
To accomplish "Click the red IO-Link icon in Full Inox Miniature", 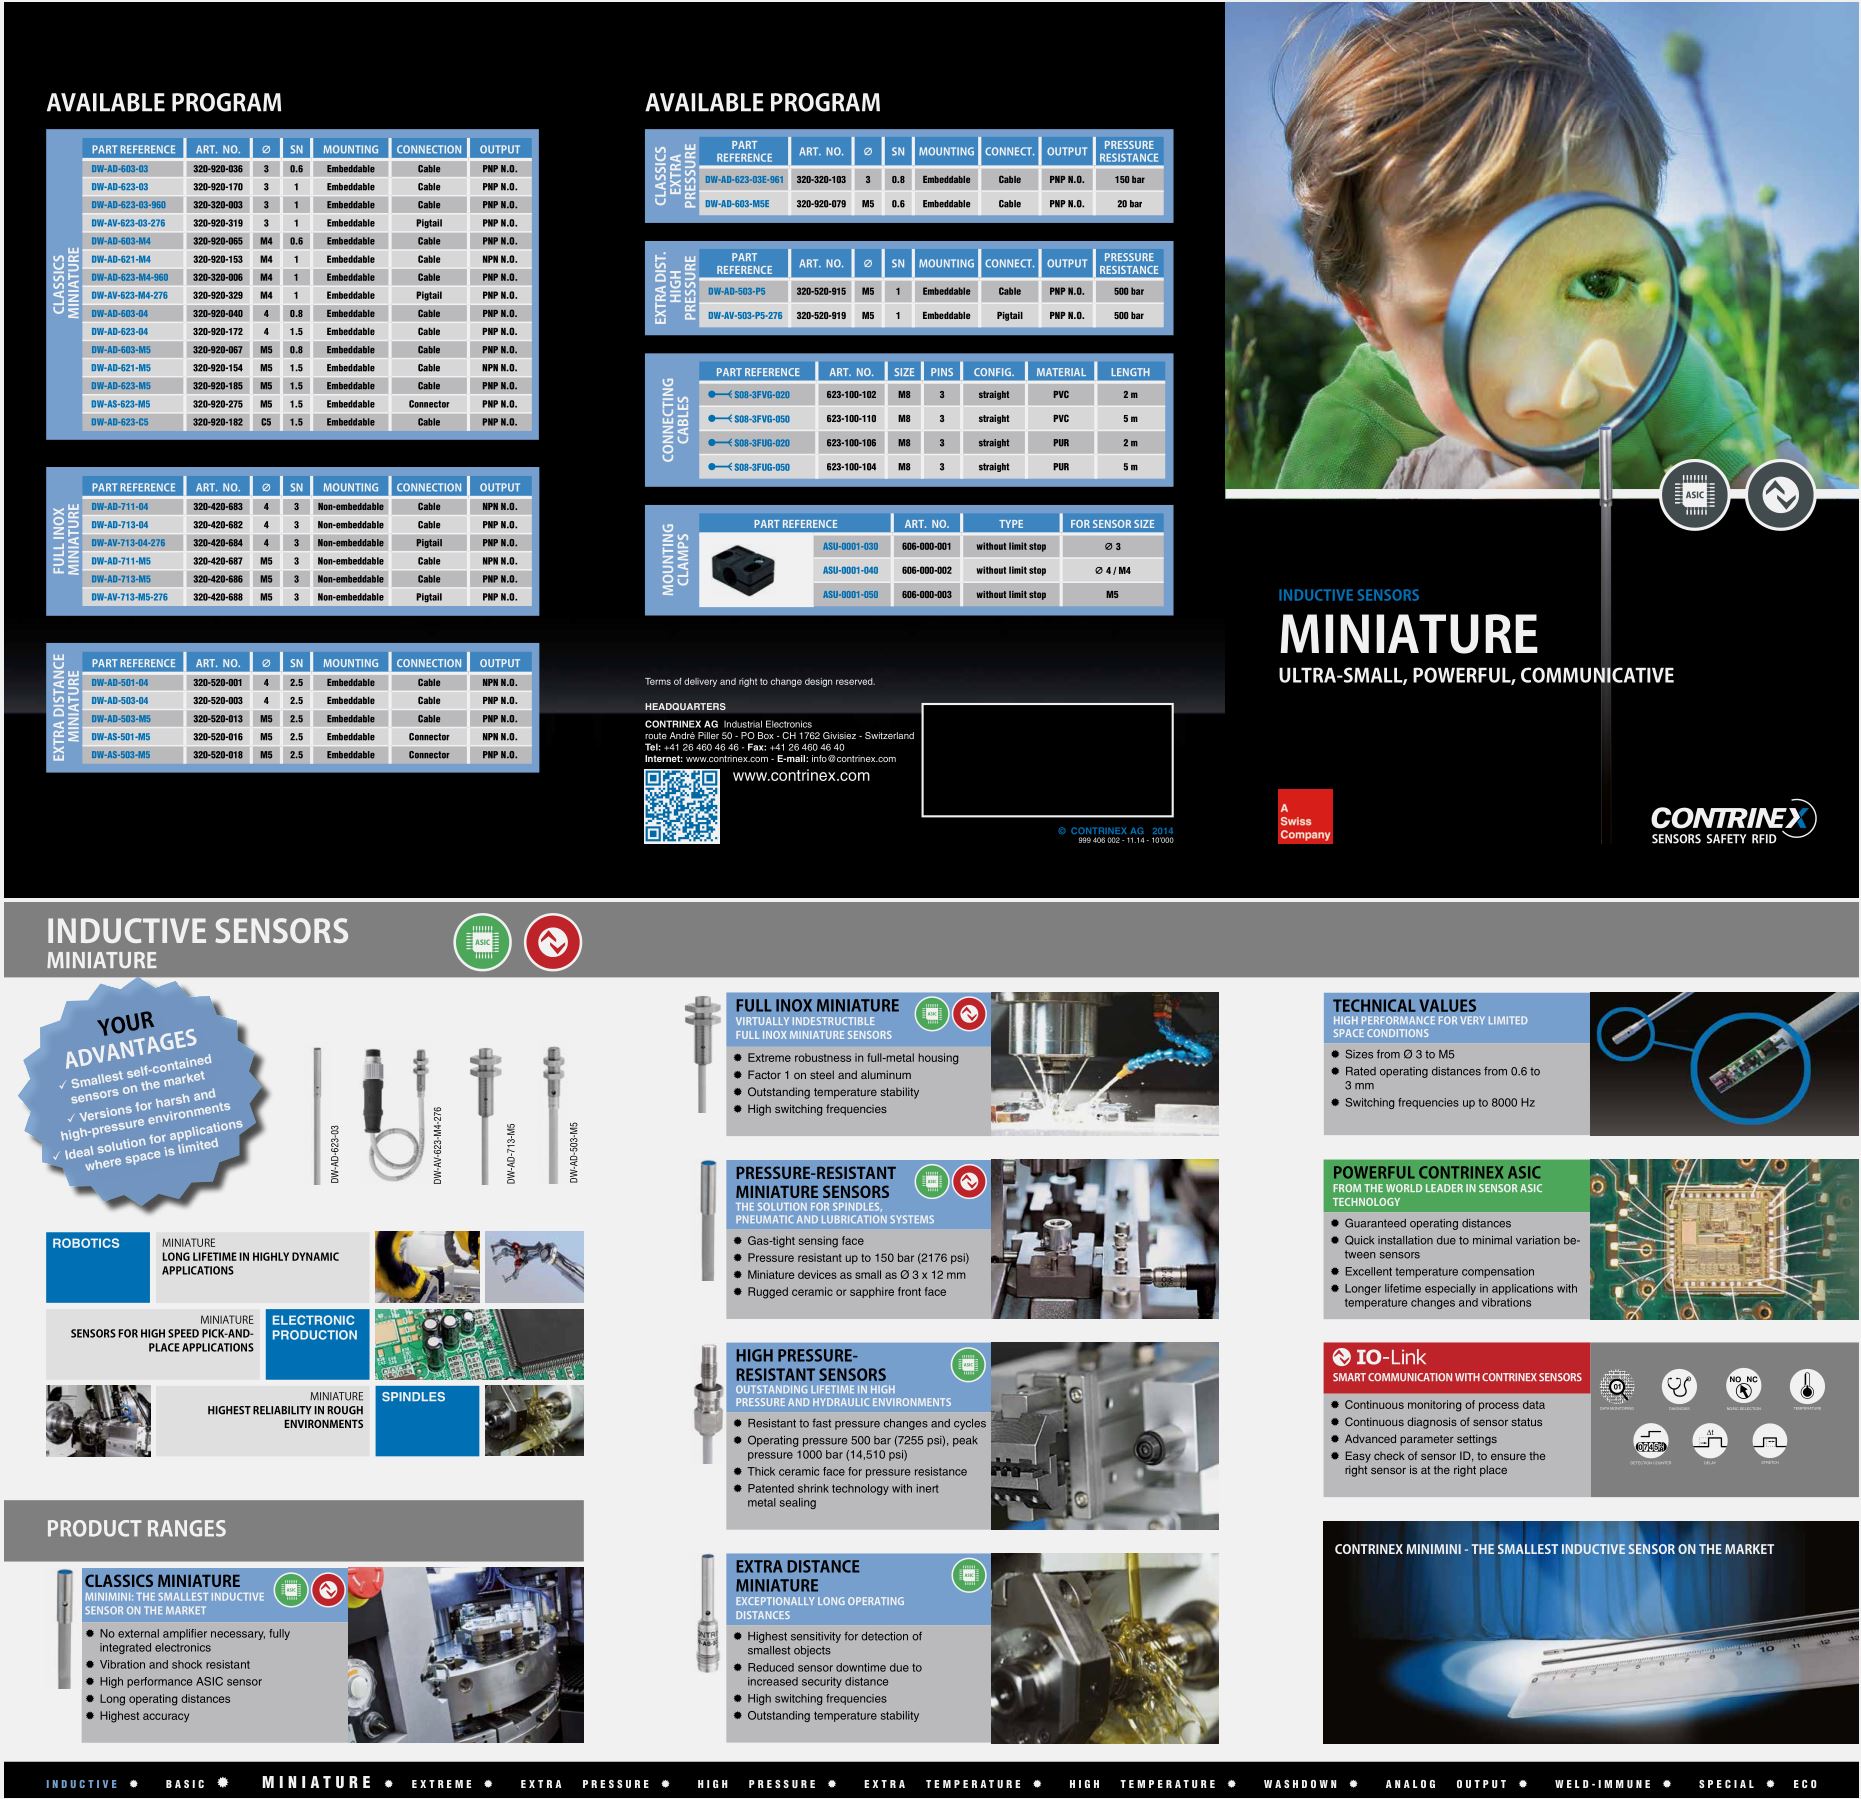I will 968,1014.
